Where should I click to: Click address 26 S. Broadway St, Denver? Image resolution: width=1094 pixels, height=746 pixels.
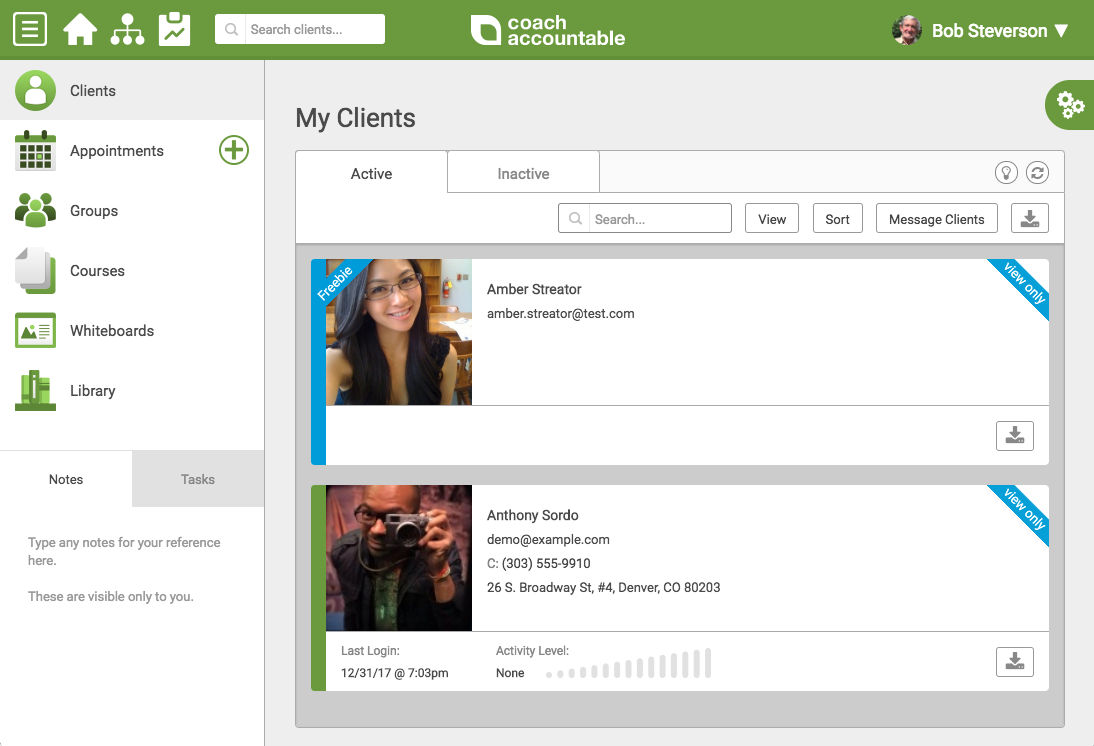click(604, 588)
